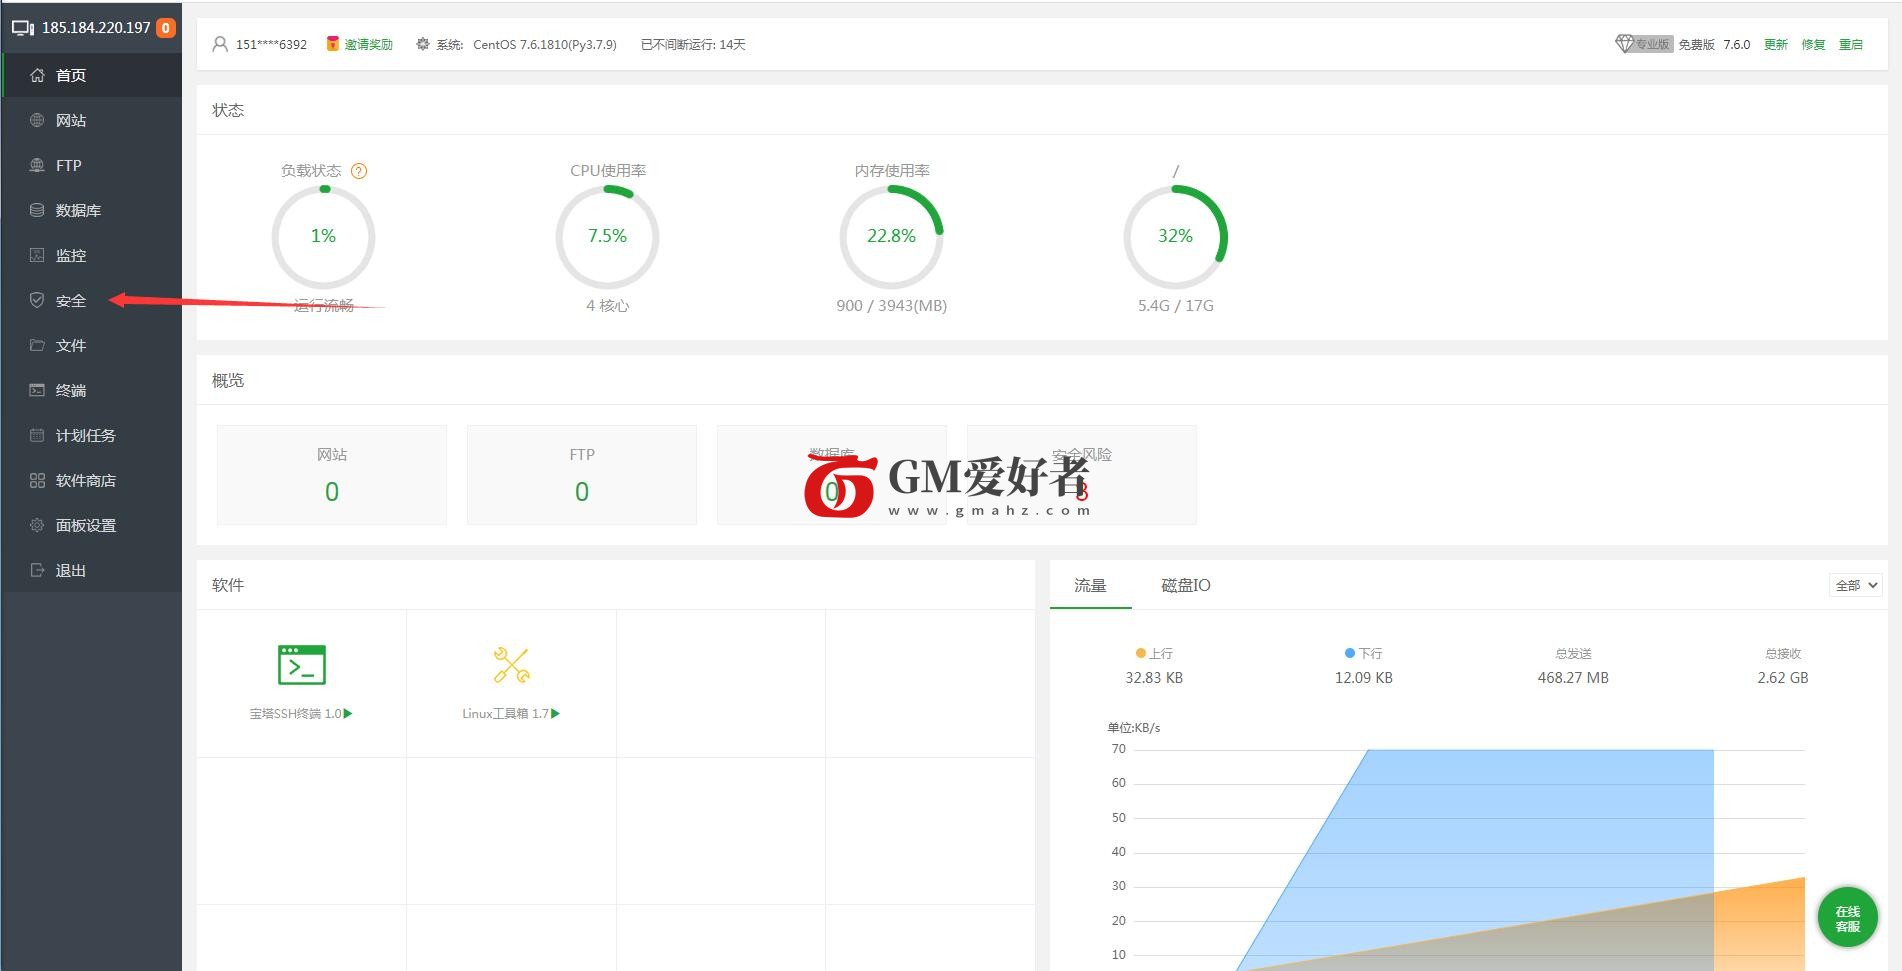1902x971 pixels.
Task: Click the system gear icon before 系统
Action: 423,44
